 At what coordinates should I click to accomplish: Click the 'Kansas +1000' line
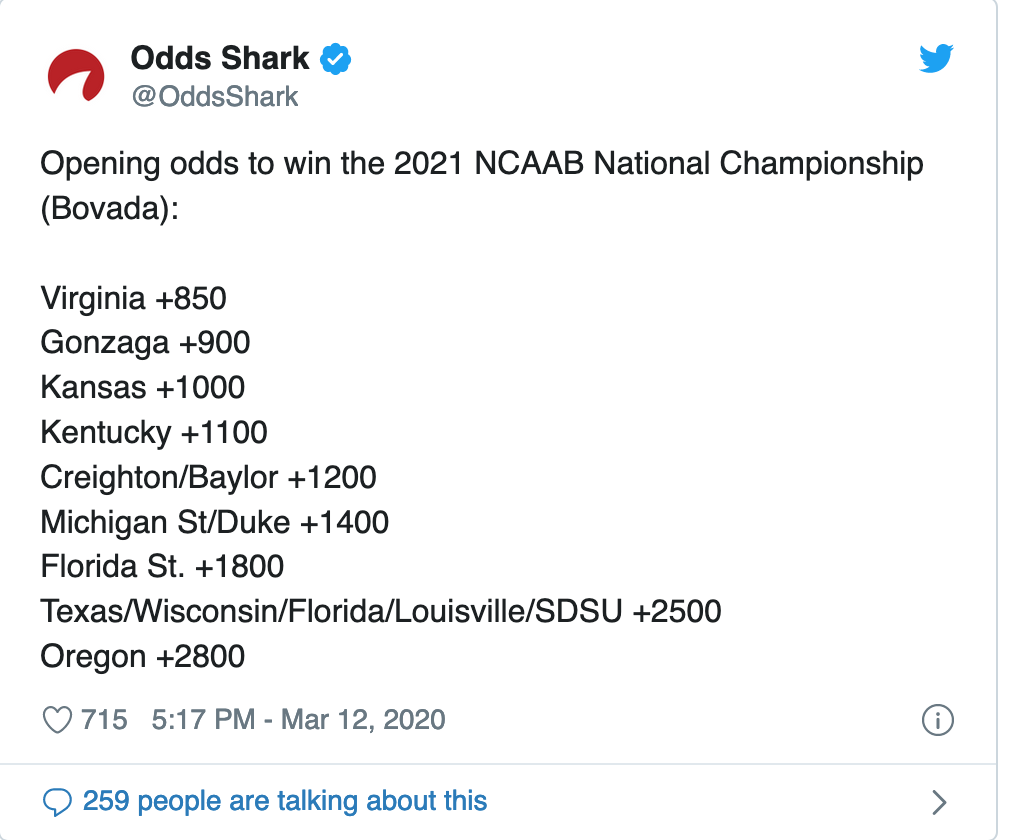142,387
